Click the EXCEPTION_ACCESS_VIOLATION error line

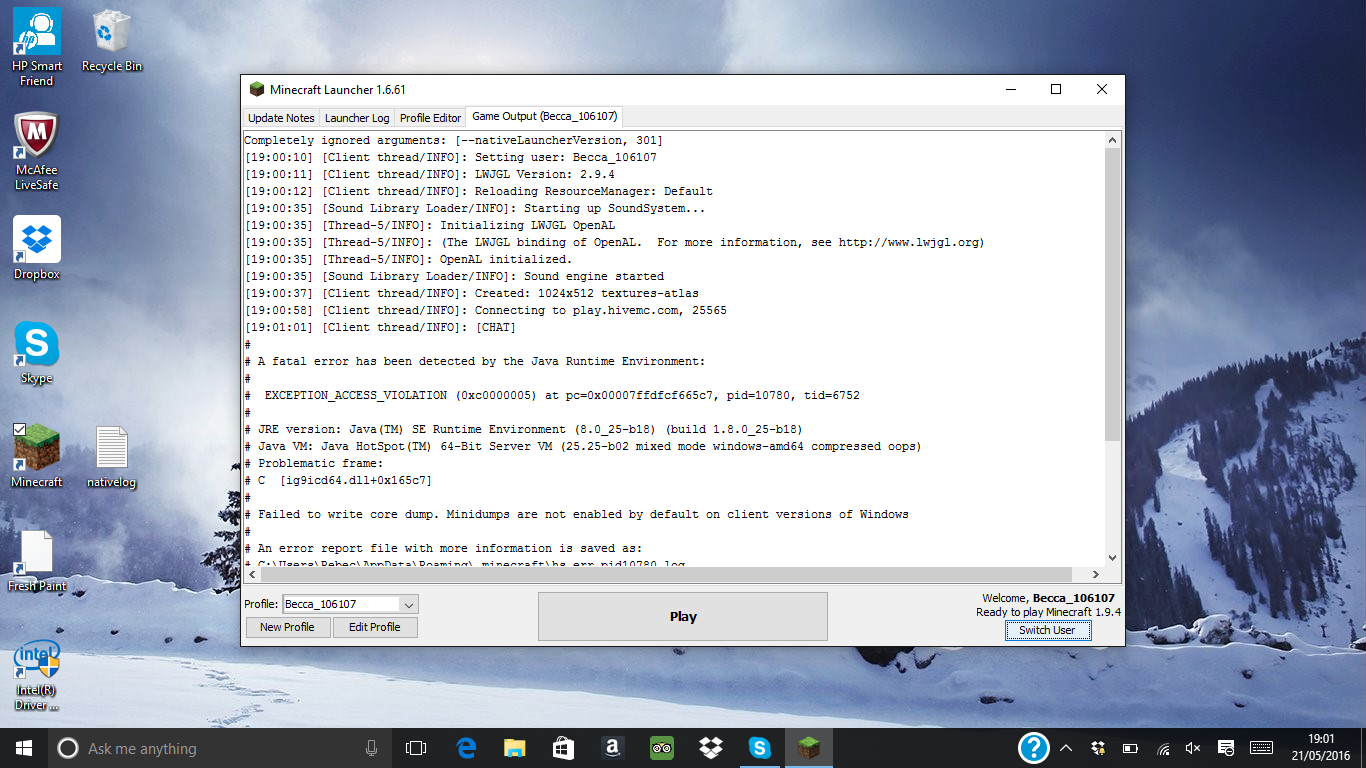(x=552, y=395)
